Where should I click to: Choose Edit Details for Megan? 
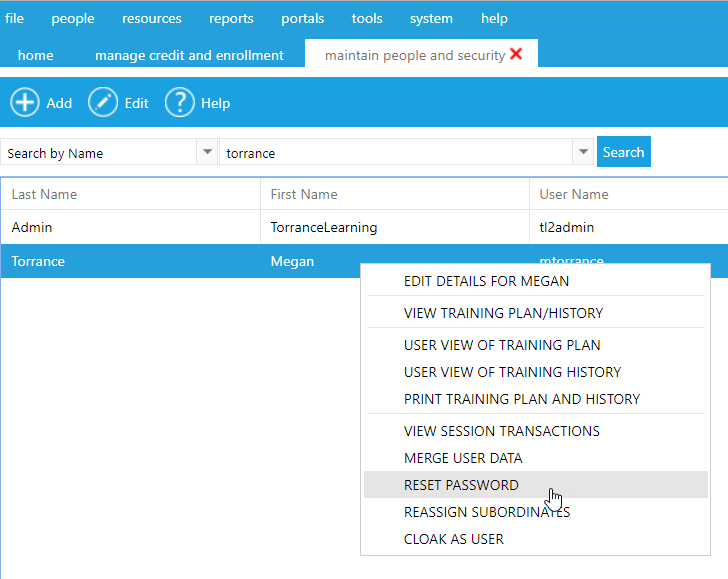coord(486,281)
